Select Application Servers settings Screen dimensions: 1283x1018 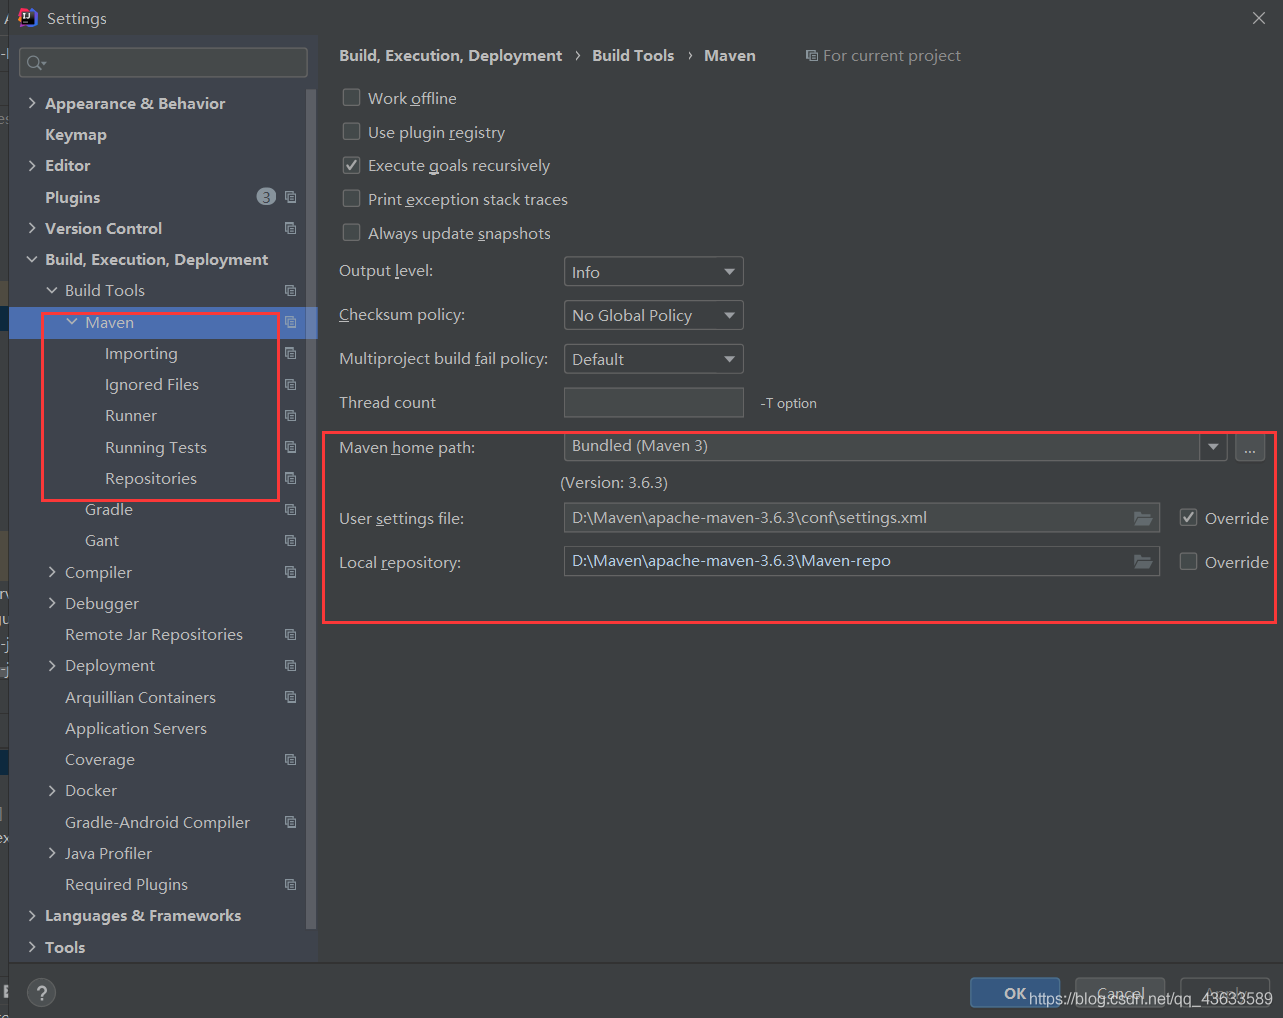click(x=136, y=728)
